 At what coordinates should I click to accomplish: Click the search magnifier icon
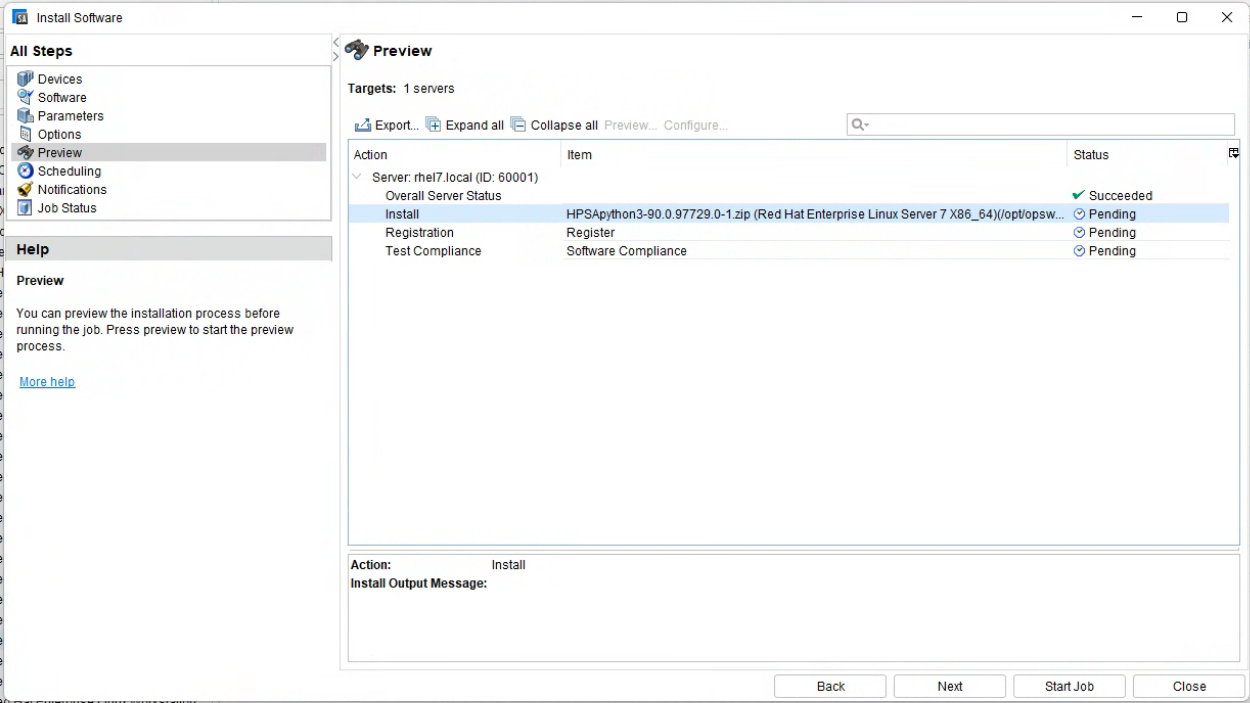pos(857,125)
